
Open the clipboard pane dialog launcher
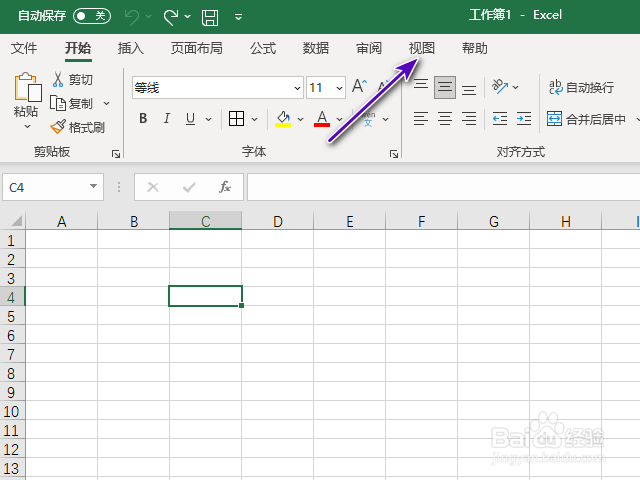tap(116, 154)
